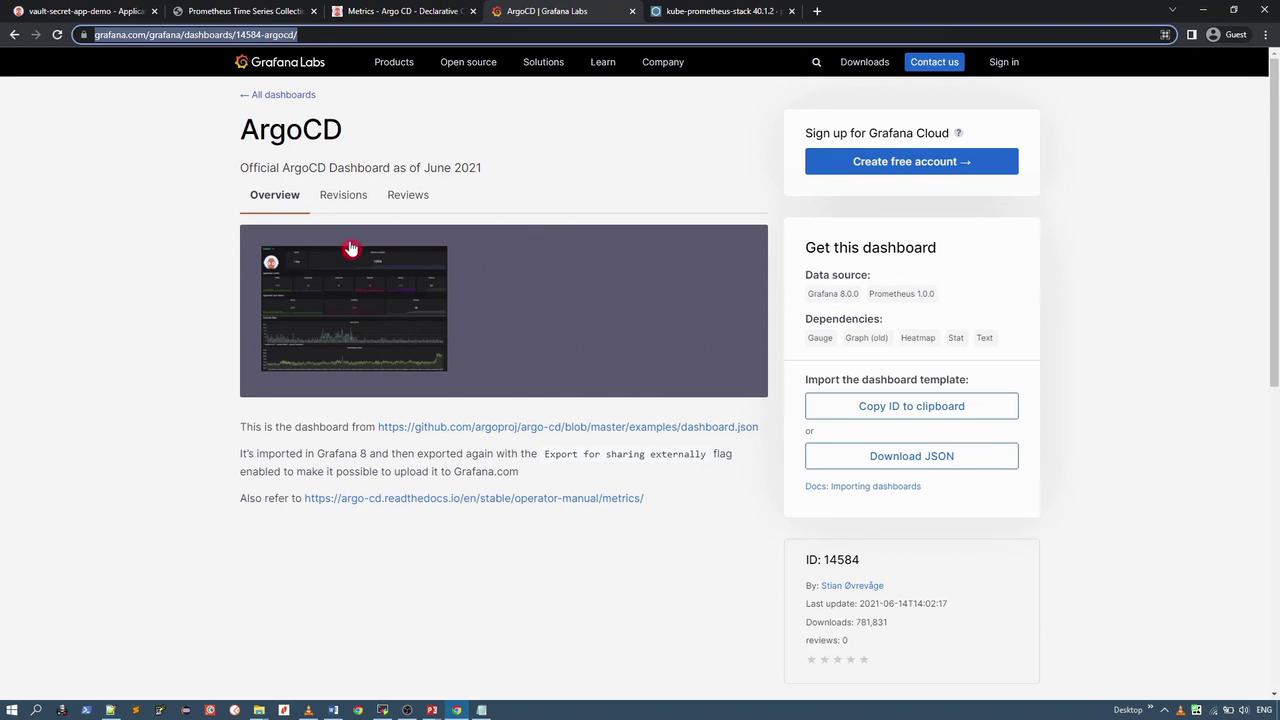
Task: Open Docs: Importing dashboards link
Action: [863, 487]
